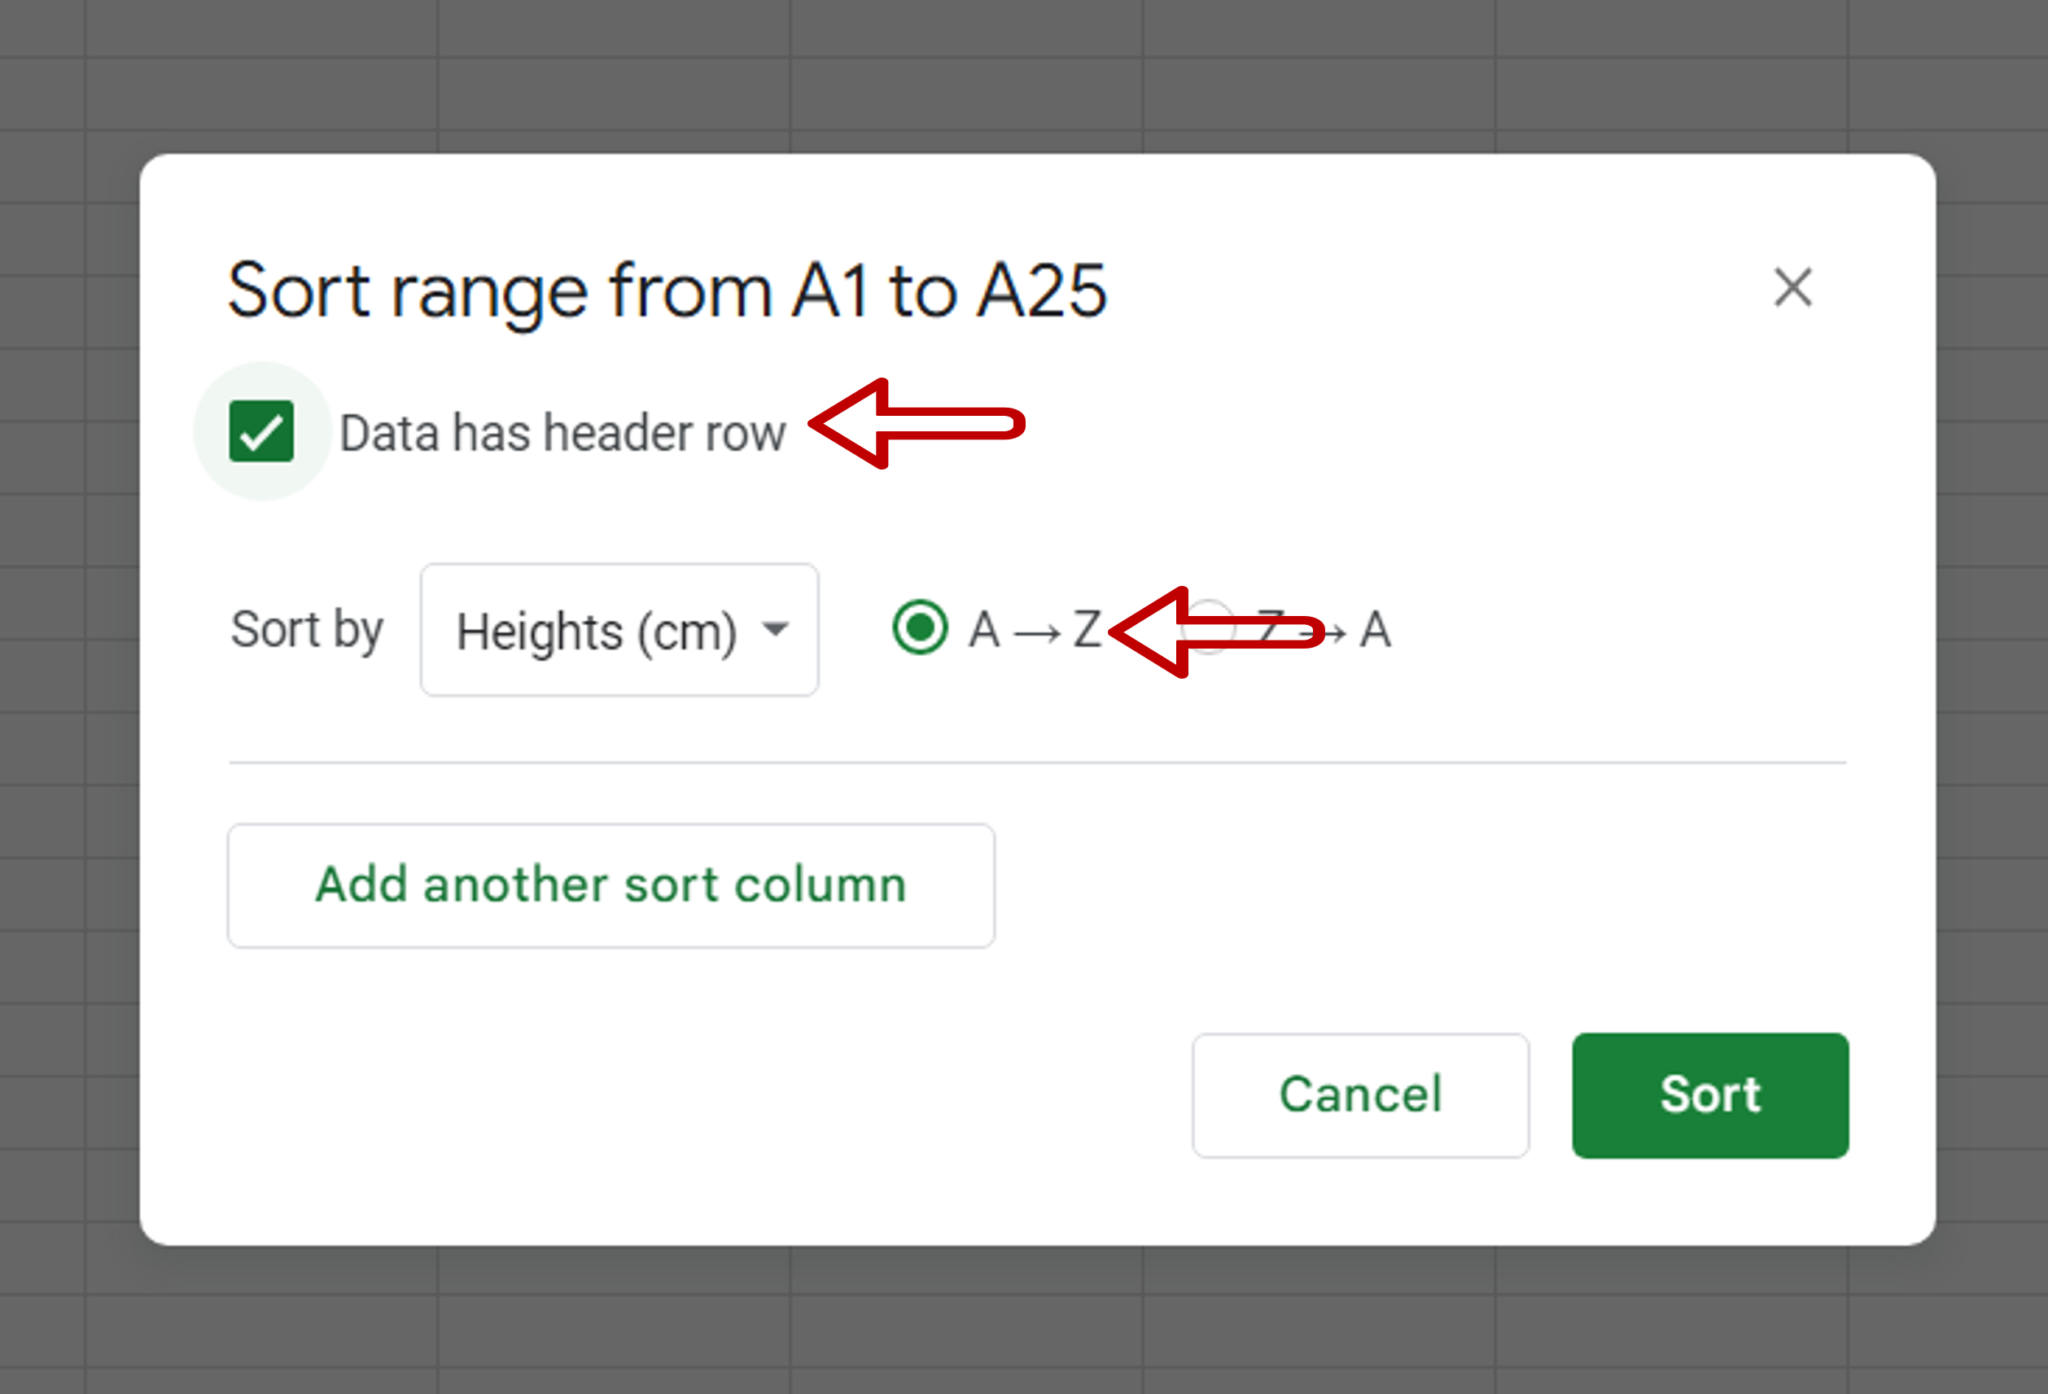The width and height of the screenshot is (2048, 1394).
Task: Click the dropdown arrow beside Heights (cm)
Action: tap(775, 631)
